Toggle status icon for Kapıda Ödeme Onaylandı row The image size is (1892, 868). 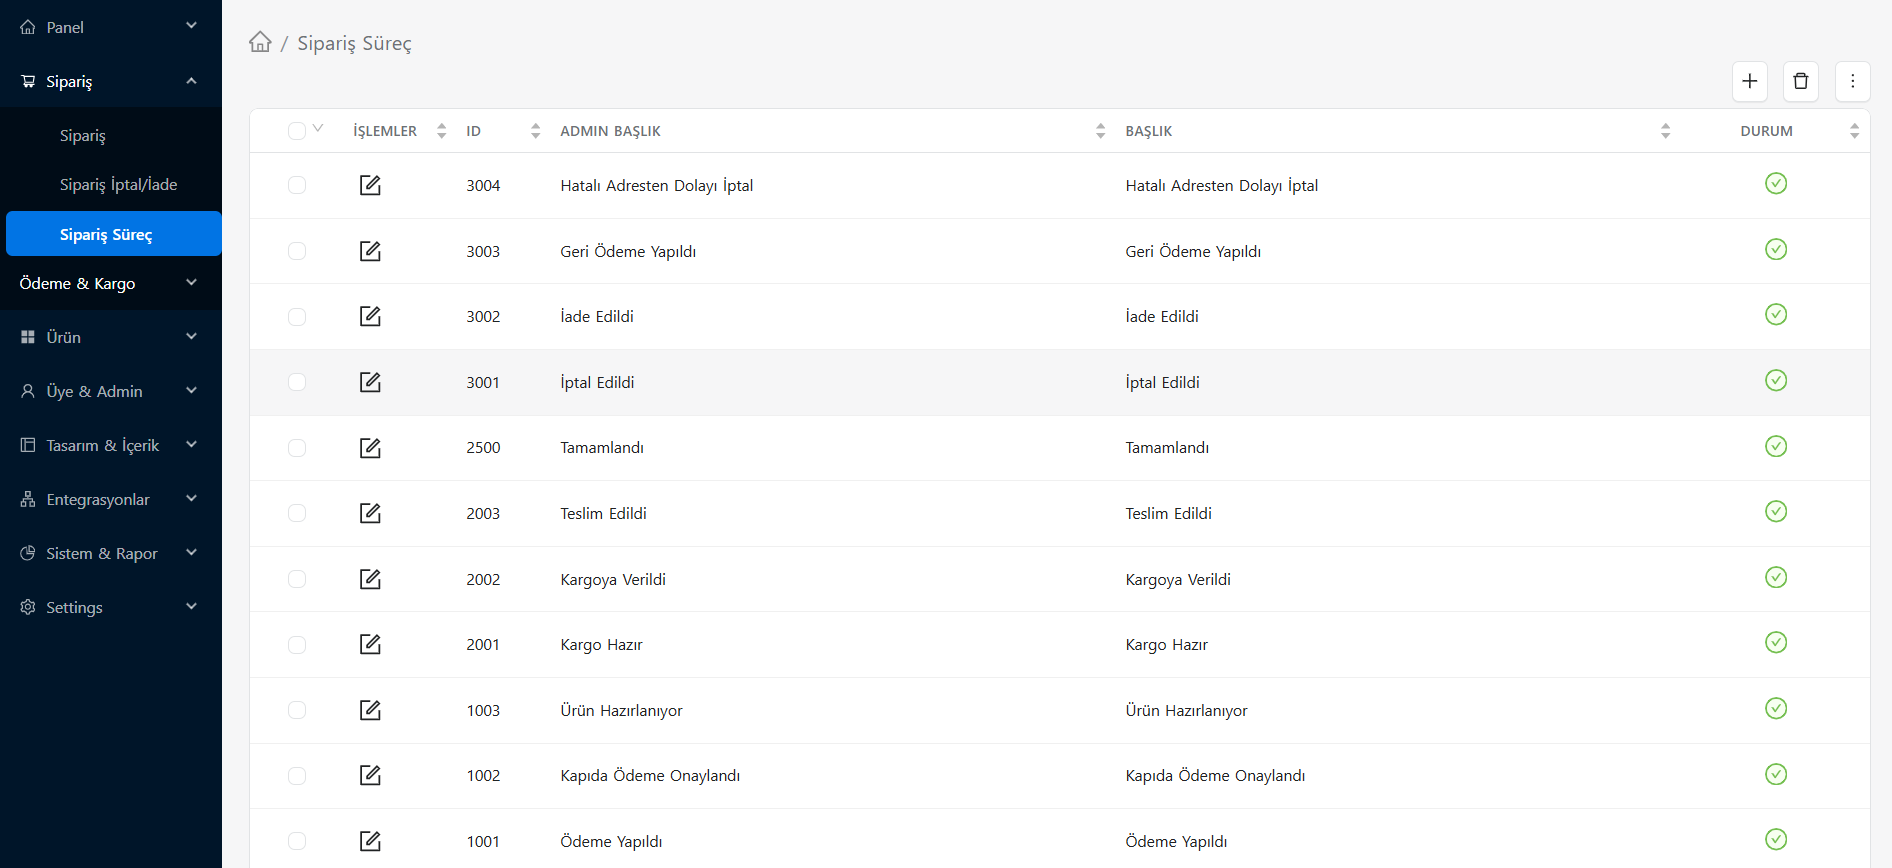tap(1776, 774)
